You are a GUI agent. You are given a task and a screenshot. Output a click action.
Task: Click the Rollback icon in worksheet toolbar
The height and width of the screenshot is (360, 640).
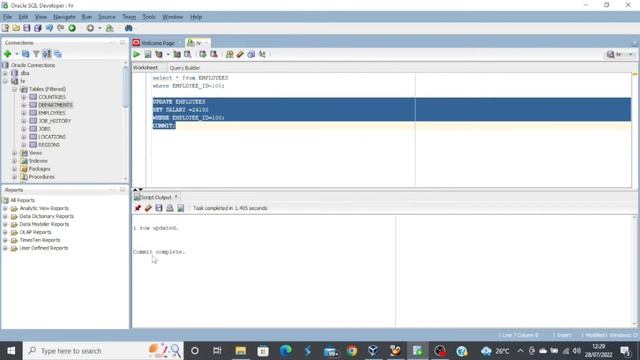(213, 54)
